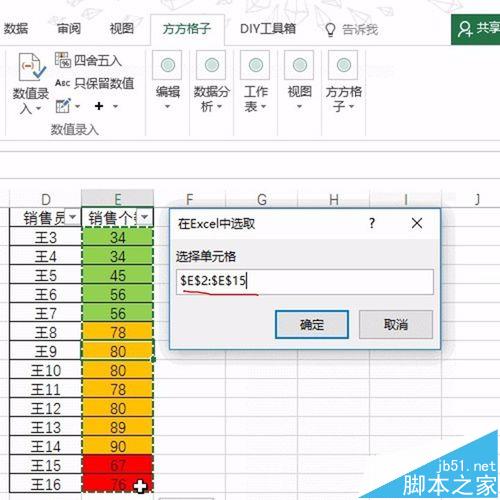This screenshot has height=500, width=500.
Task: Open the 销售个数 column filter dropdown
Action: [x=145, y=217]
